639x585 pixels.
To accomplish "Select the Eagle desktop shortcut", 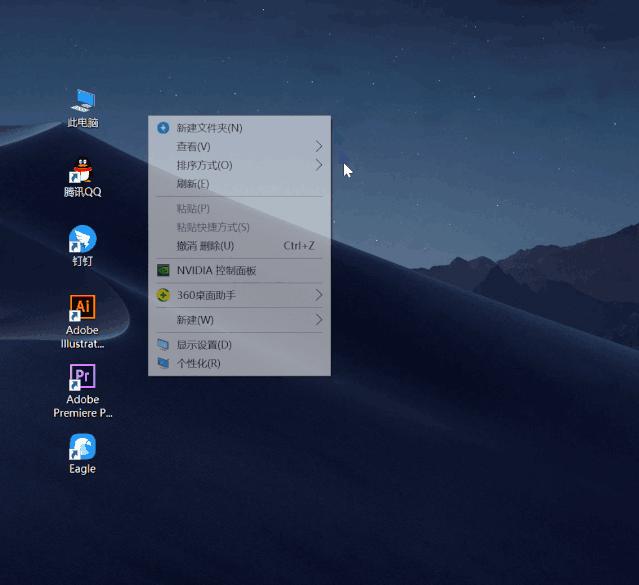I will click(x=83, y=454).
